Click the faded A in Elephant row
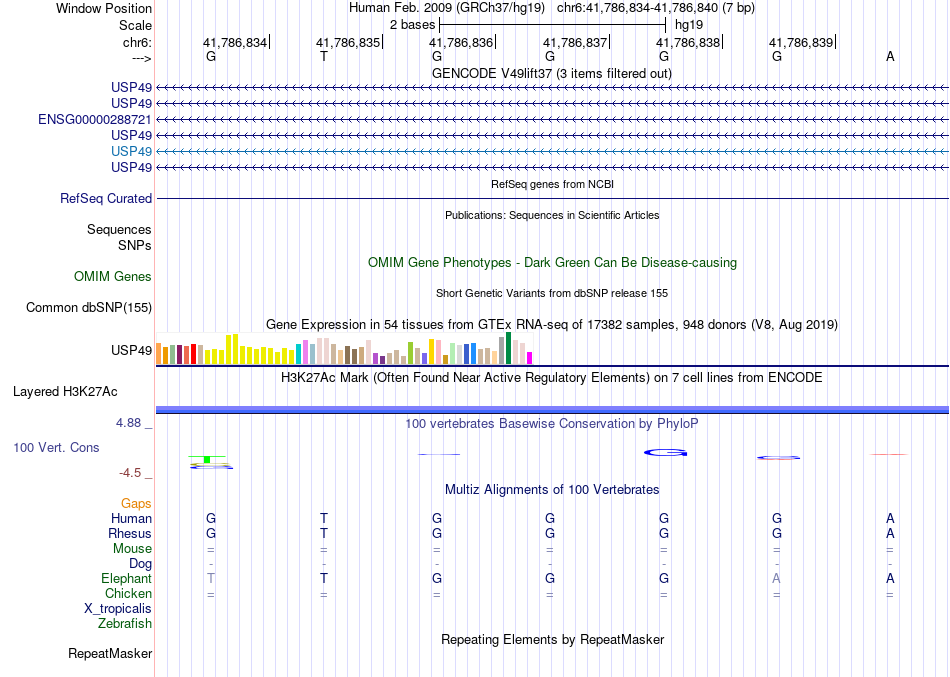The height and width of the screenshot is (677, 950). click(777, 578)
